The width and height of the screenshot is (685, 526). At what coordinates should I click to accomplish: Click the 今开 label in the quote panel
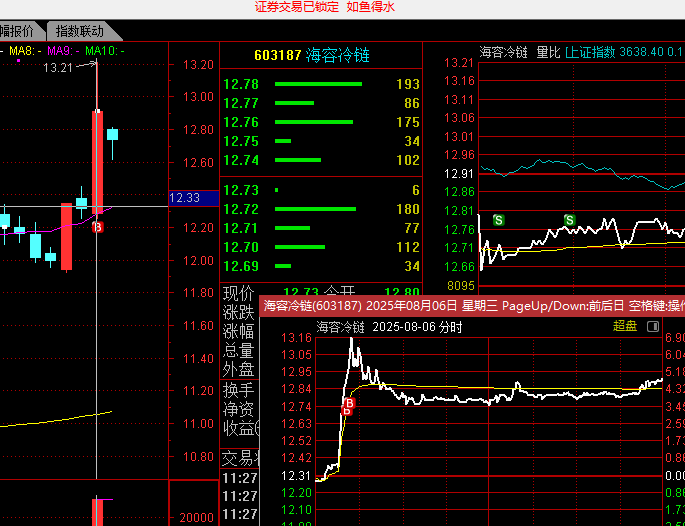point(340,293)
